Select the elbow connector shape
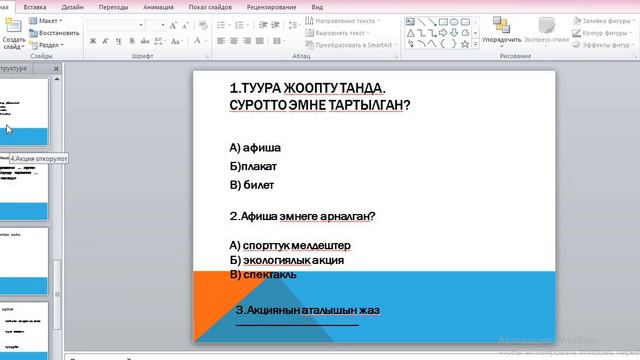Viewport: 640px width, 360px height. point(421,33)
